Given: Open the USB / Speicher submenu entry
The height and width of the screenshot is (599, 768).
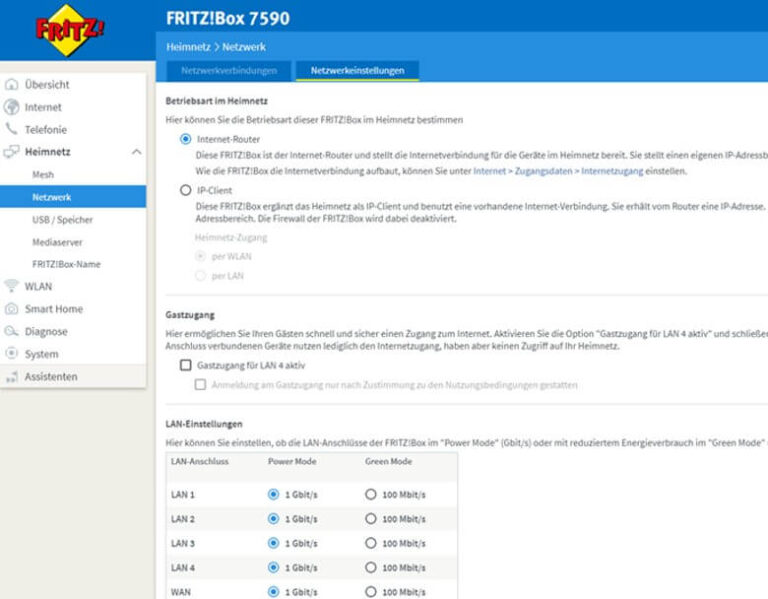Looking at the screenshot, I should (62, 219).
